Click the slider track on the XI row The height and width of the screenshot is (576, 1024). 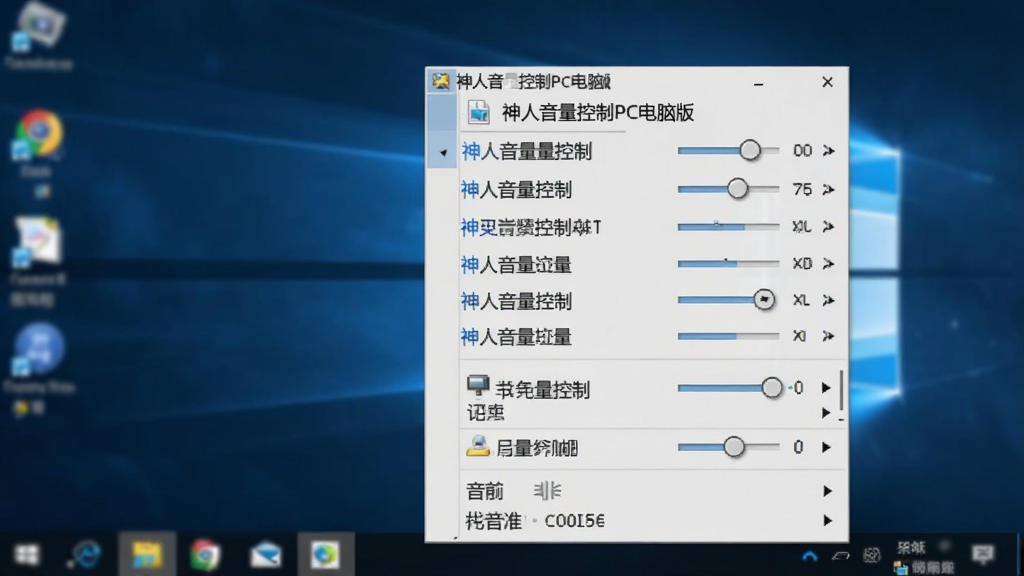[728, 336]
